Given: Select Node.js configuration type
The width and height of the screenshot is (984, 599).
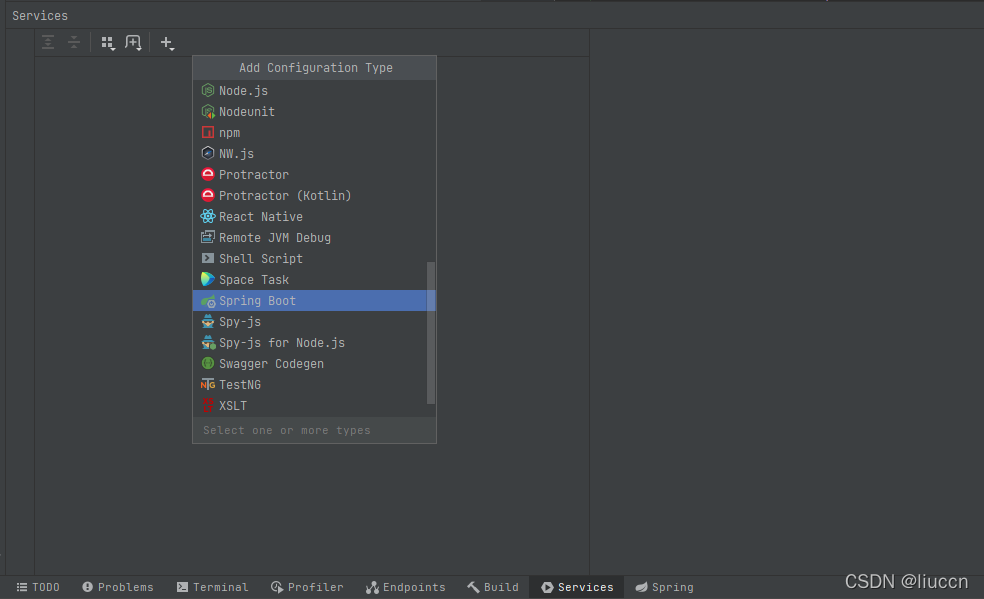Looking at the screenshot, I should coord(314,91).
